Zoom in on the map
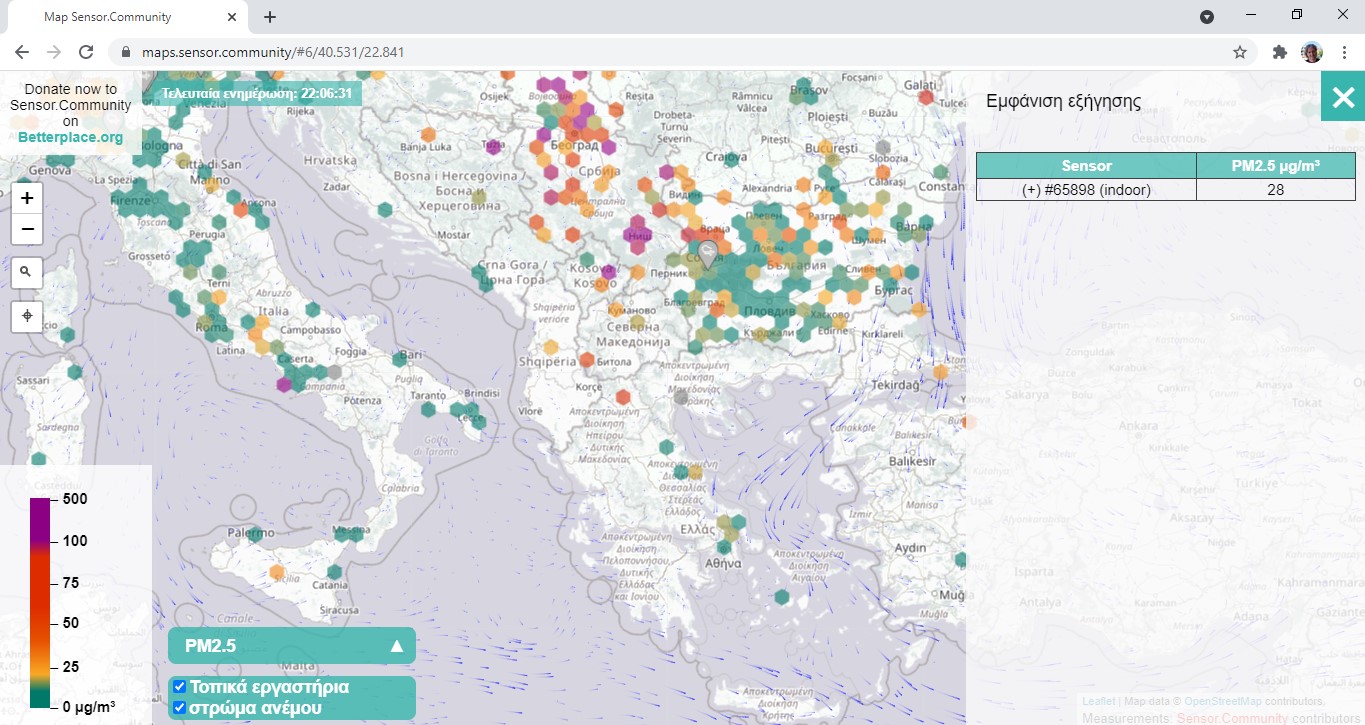Image resolution: width=1365 pixels, height=725 pixels. pos(27,198)
